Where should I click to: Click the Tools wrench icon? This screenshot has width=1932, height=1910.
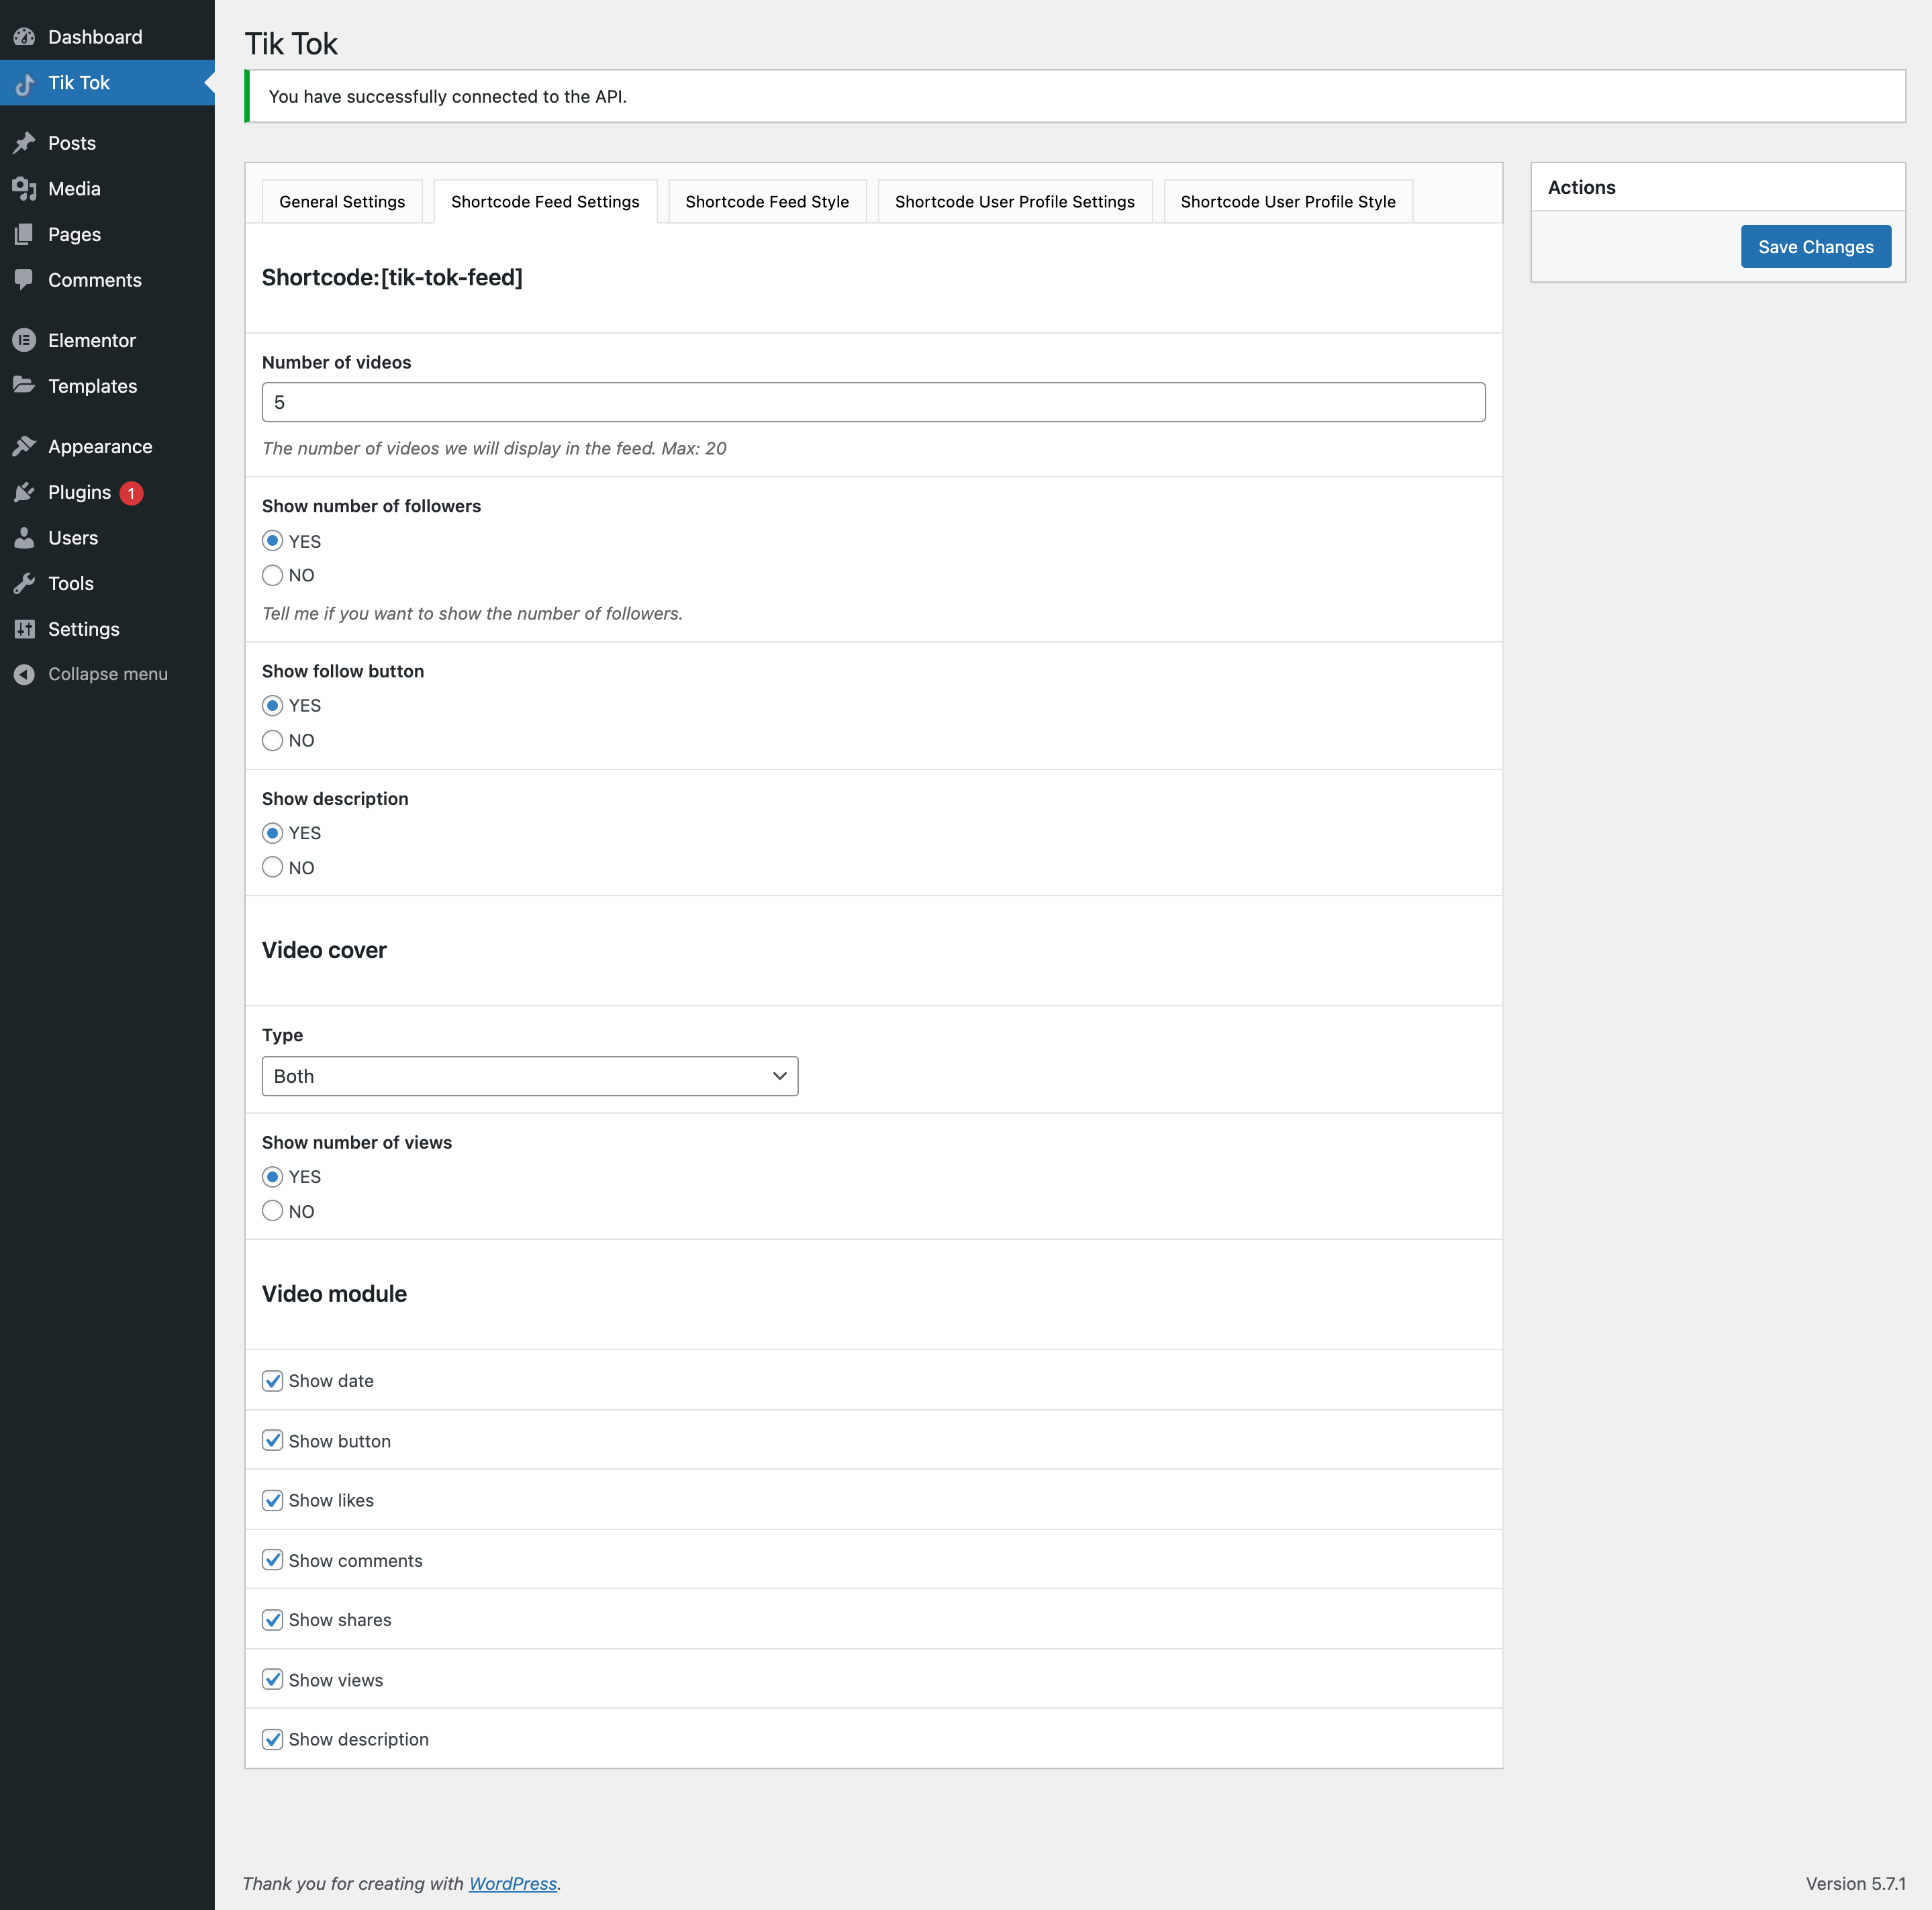pyautogui.click(x=25, y=583)
